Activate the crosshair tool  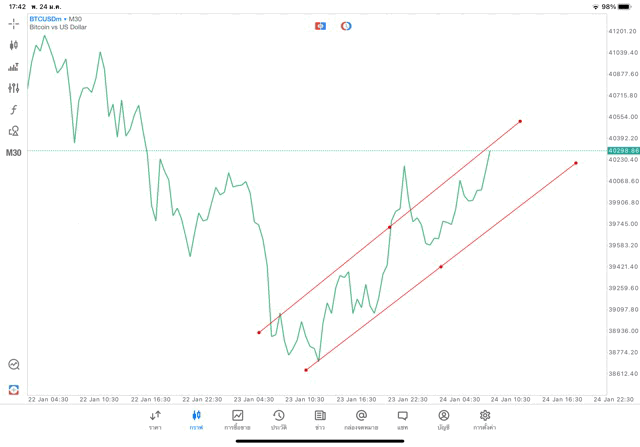point(14,23)
